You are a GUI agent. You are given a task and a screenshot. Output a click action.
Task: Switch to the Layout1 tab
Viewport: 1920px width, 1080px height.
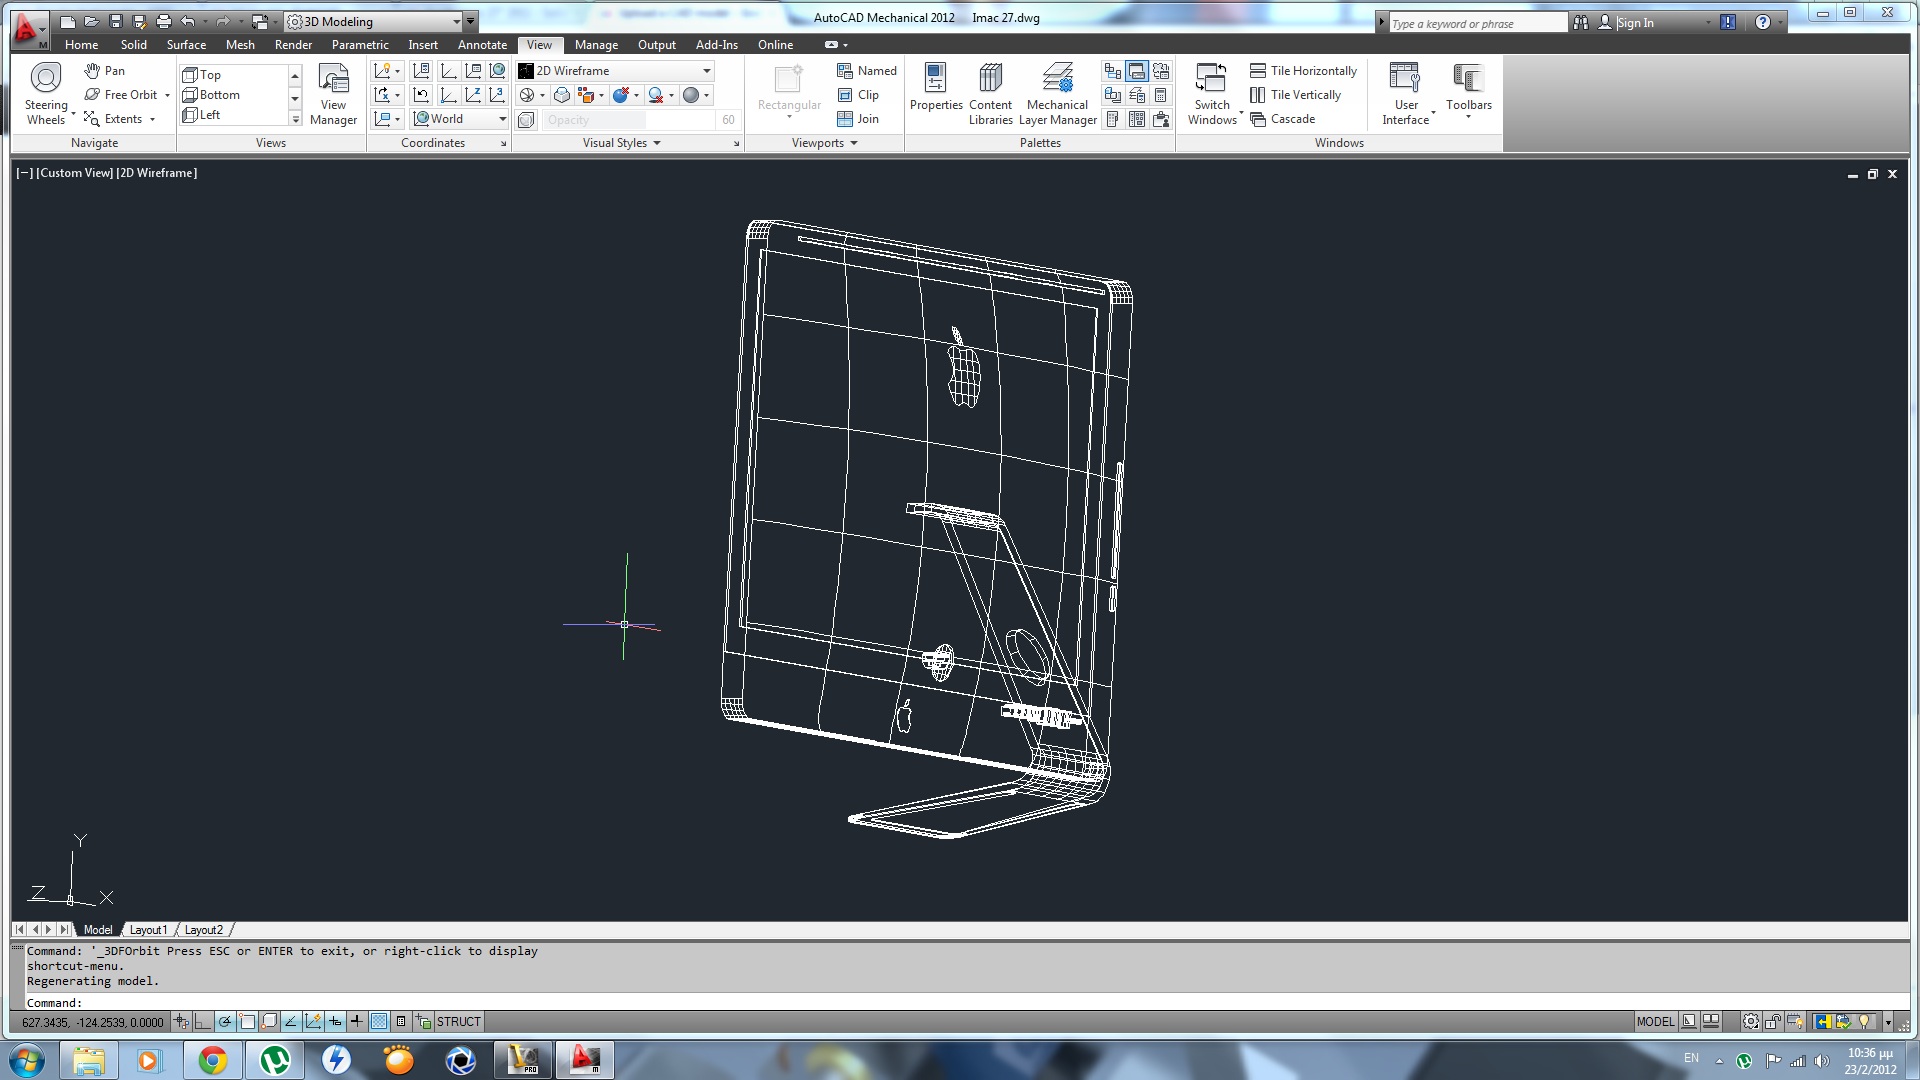pos(148,930)
